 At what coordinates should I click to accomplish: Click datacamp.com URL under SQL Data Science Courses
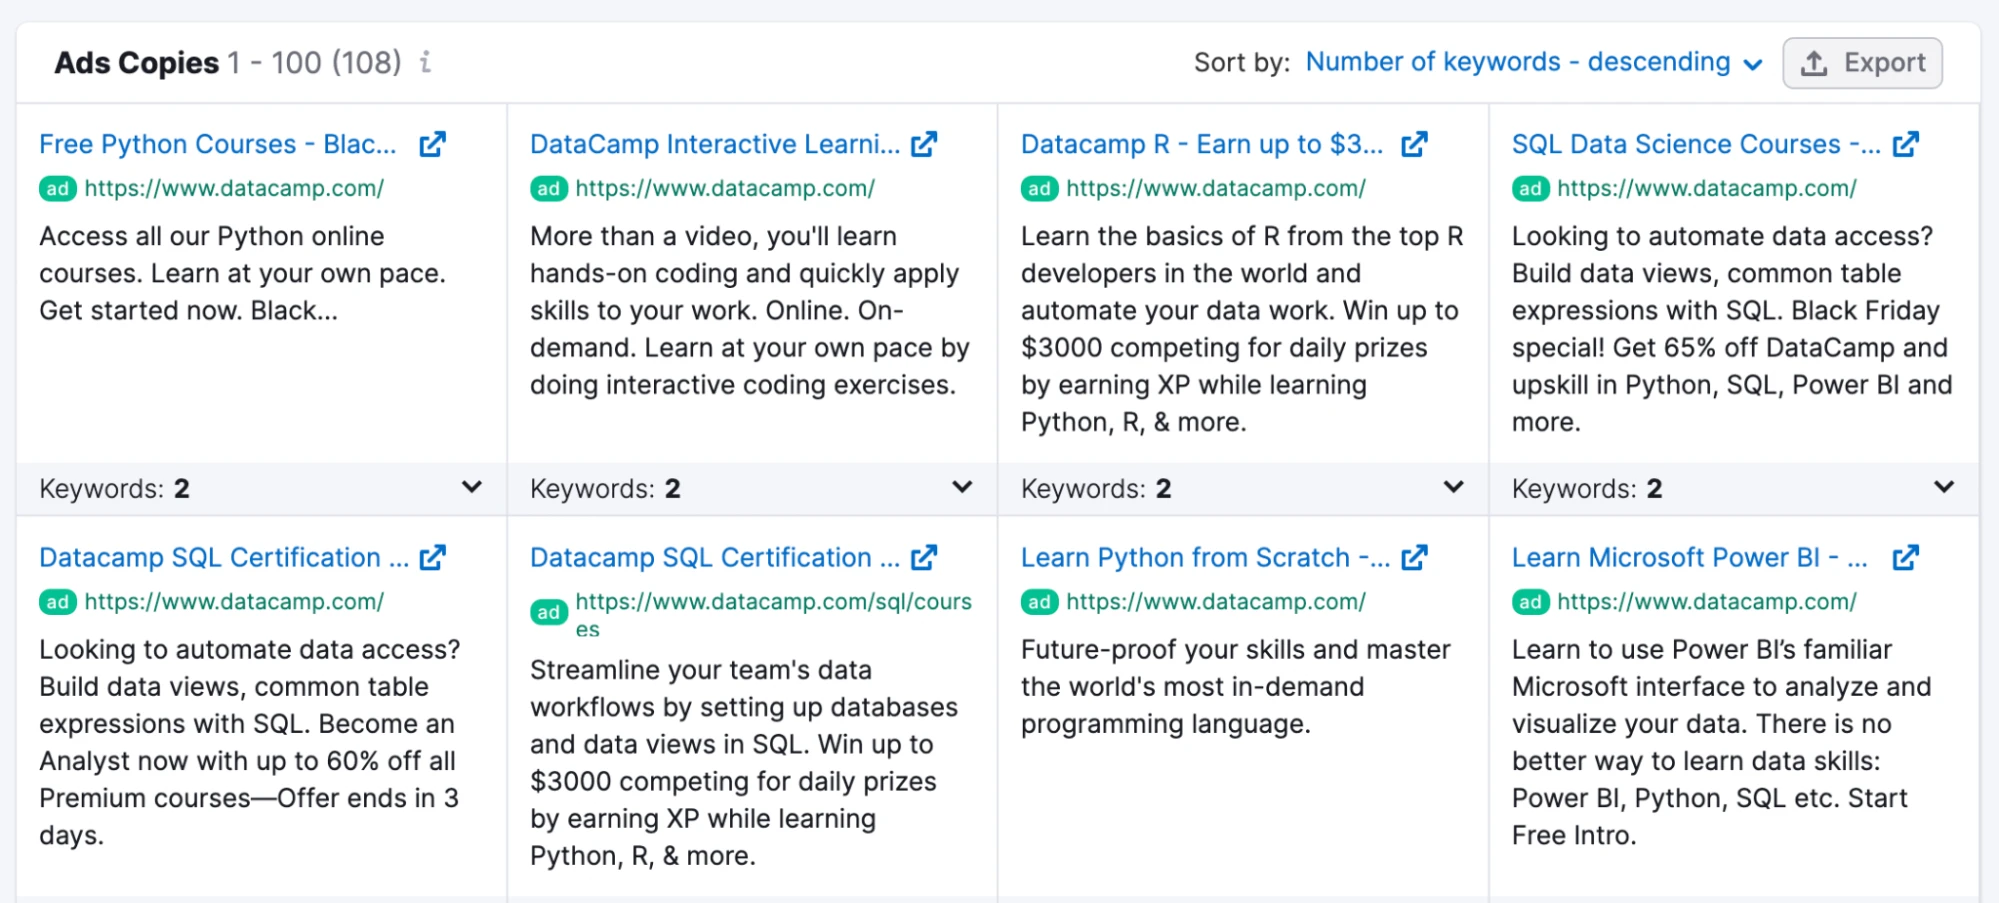pyautogui.click(x=1706, y=188)
